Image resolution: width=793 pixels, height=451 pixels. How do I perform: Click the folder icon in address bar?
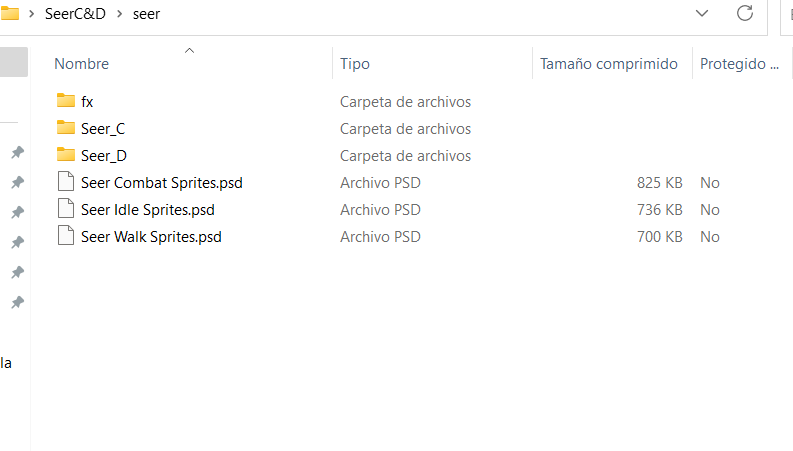[9, 14]
